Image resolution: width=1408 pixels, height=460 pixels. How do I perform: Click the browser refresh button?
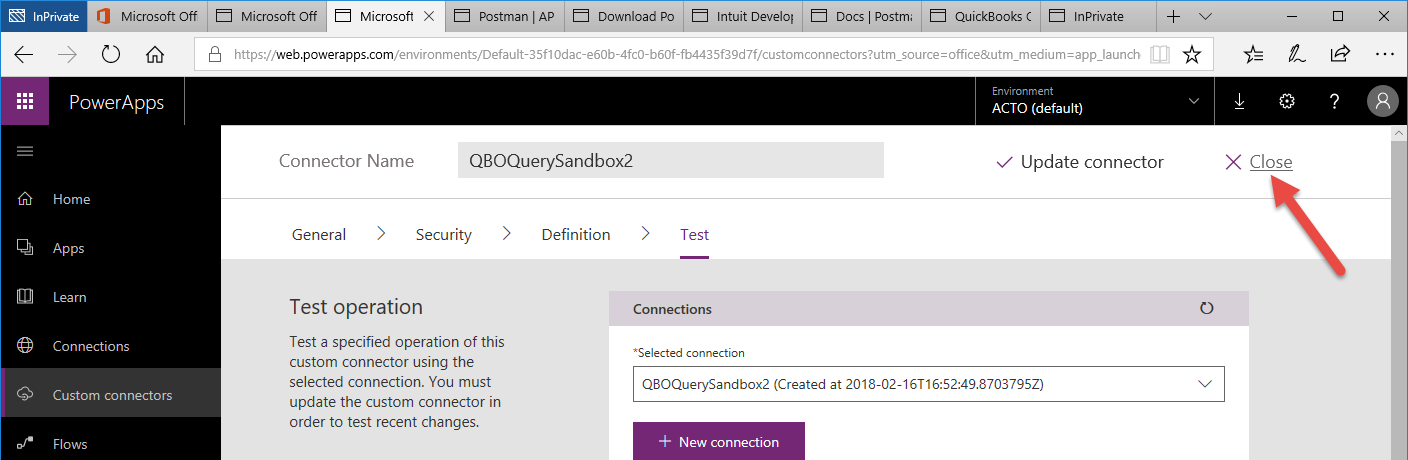coord(111,55)
